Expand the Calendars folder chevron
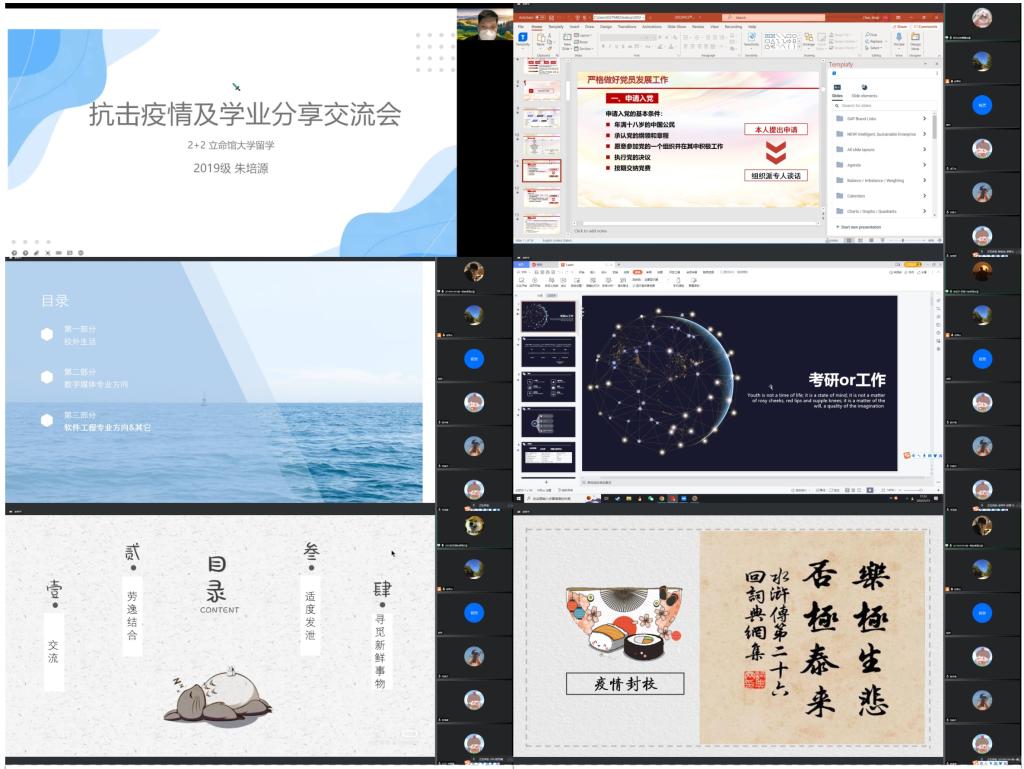Screen dimensions: 1024x769 (x=924, y=196)
